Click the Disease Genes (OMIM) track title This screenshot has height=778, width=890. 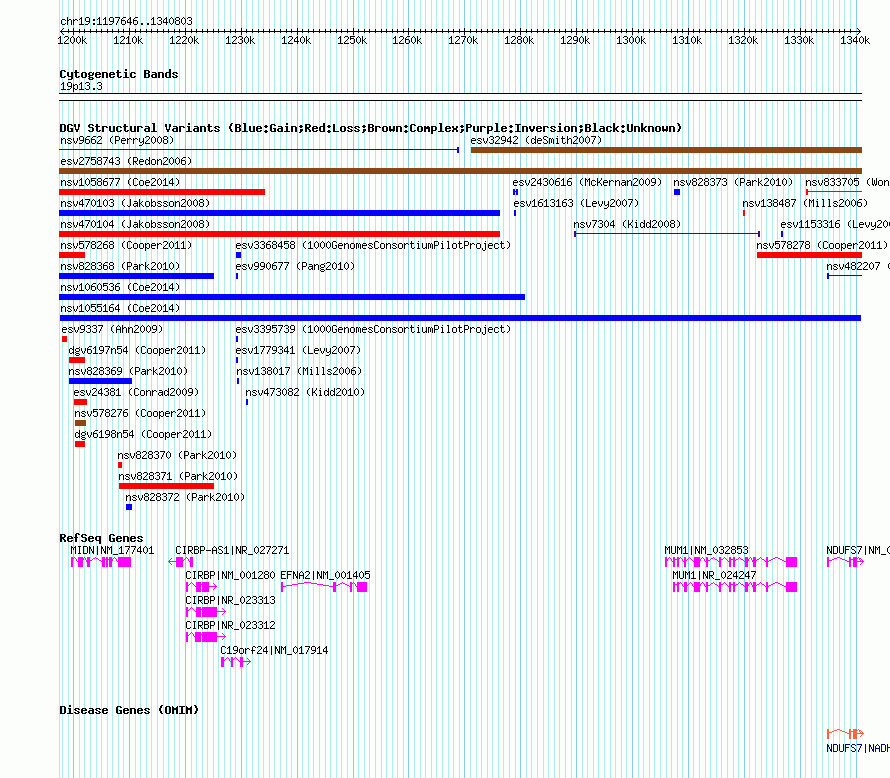tap(129, 710)
